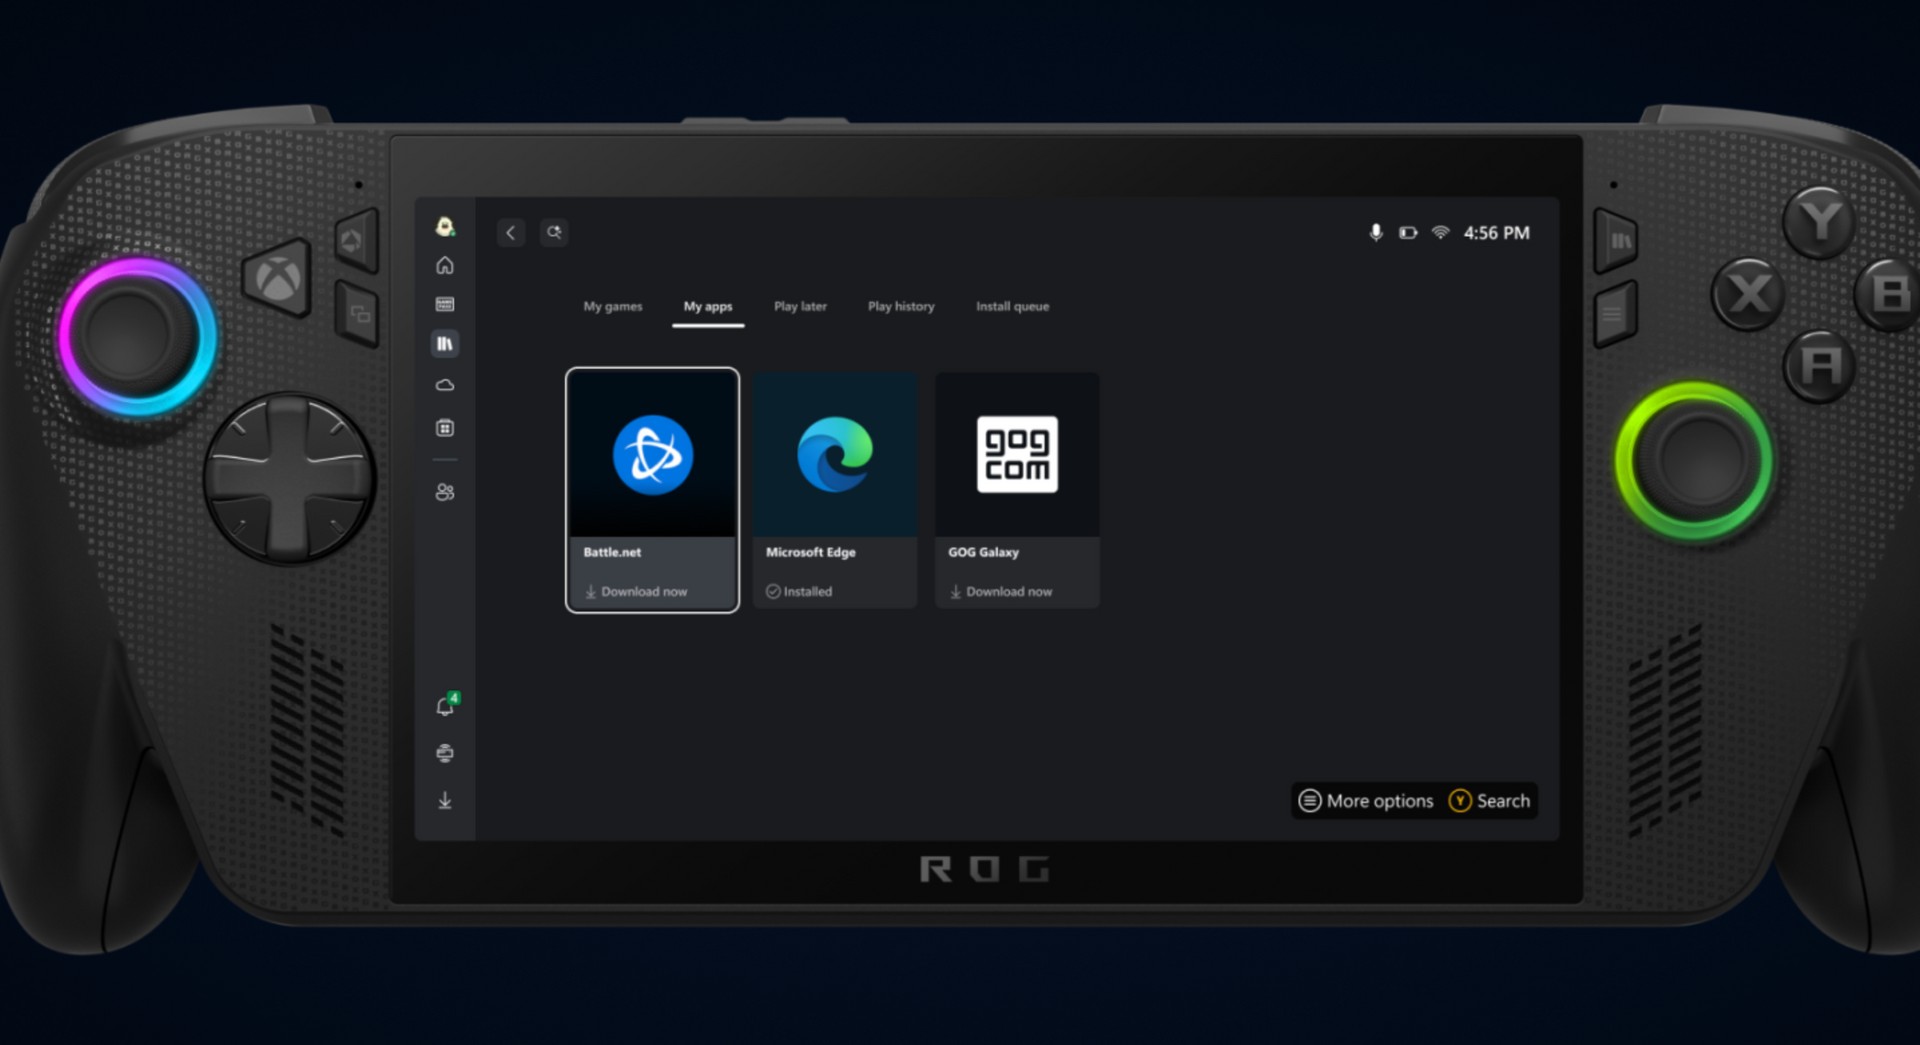The width and height of the screenshot is (1920, 1045).
Task: Click Download now under Battle.net
Action: (636, 592)
